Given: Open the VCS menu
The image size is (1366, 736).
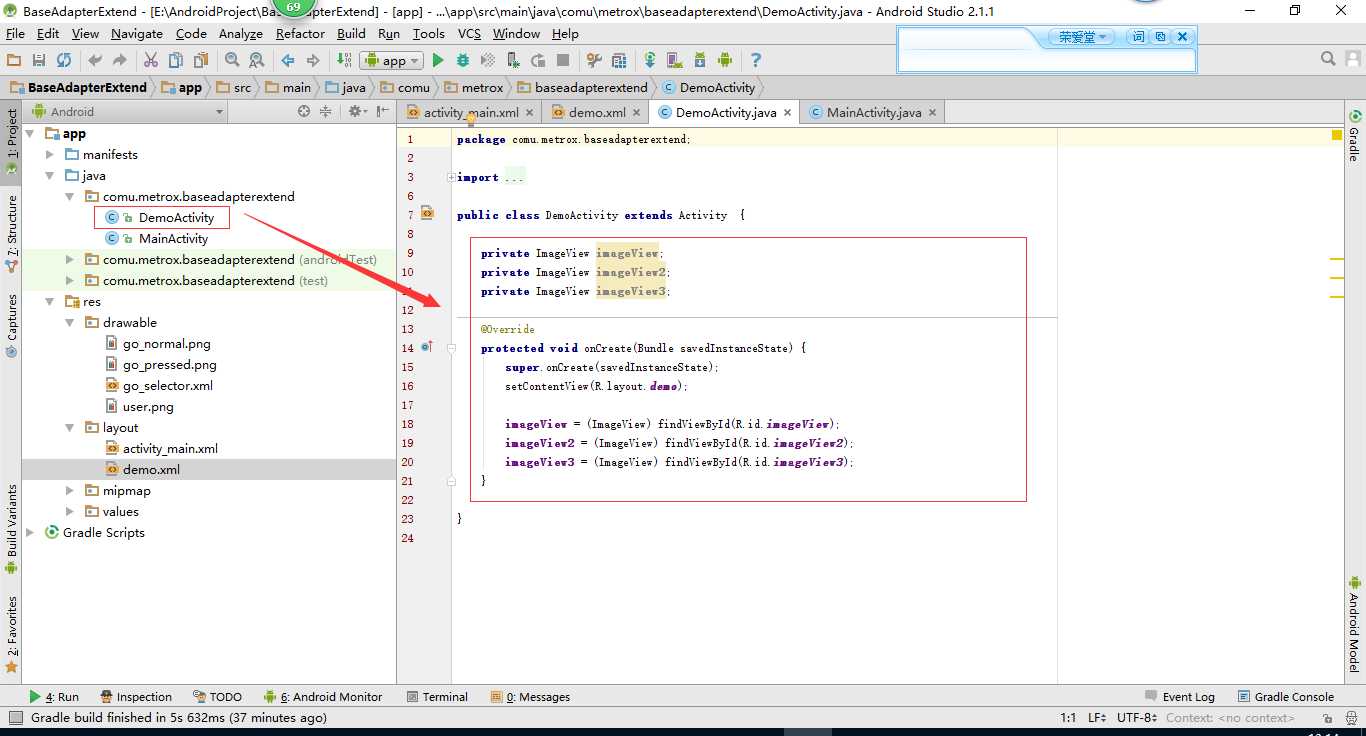Looking at the screenshot, I should coord(469,33).
